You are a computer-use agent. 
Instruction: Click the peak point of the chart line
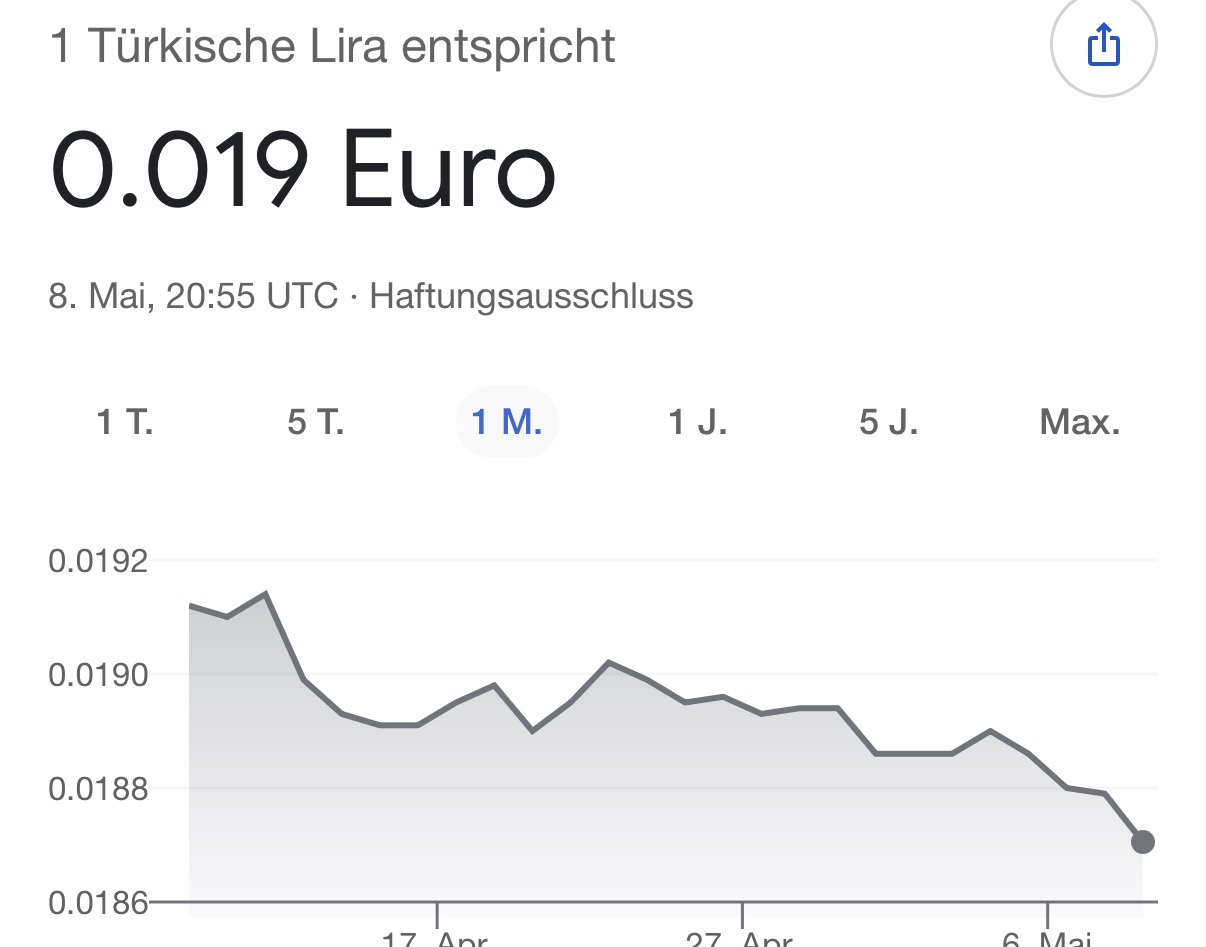[265, 594]
